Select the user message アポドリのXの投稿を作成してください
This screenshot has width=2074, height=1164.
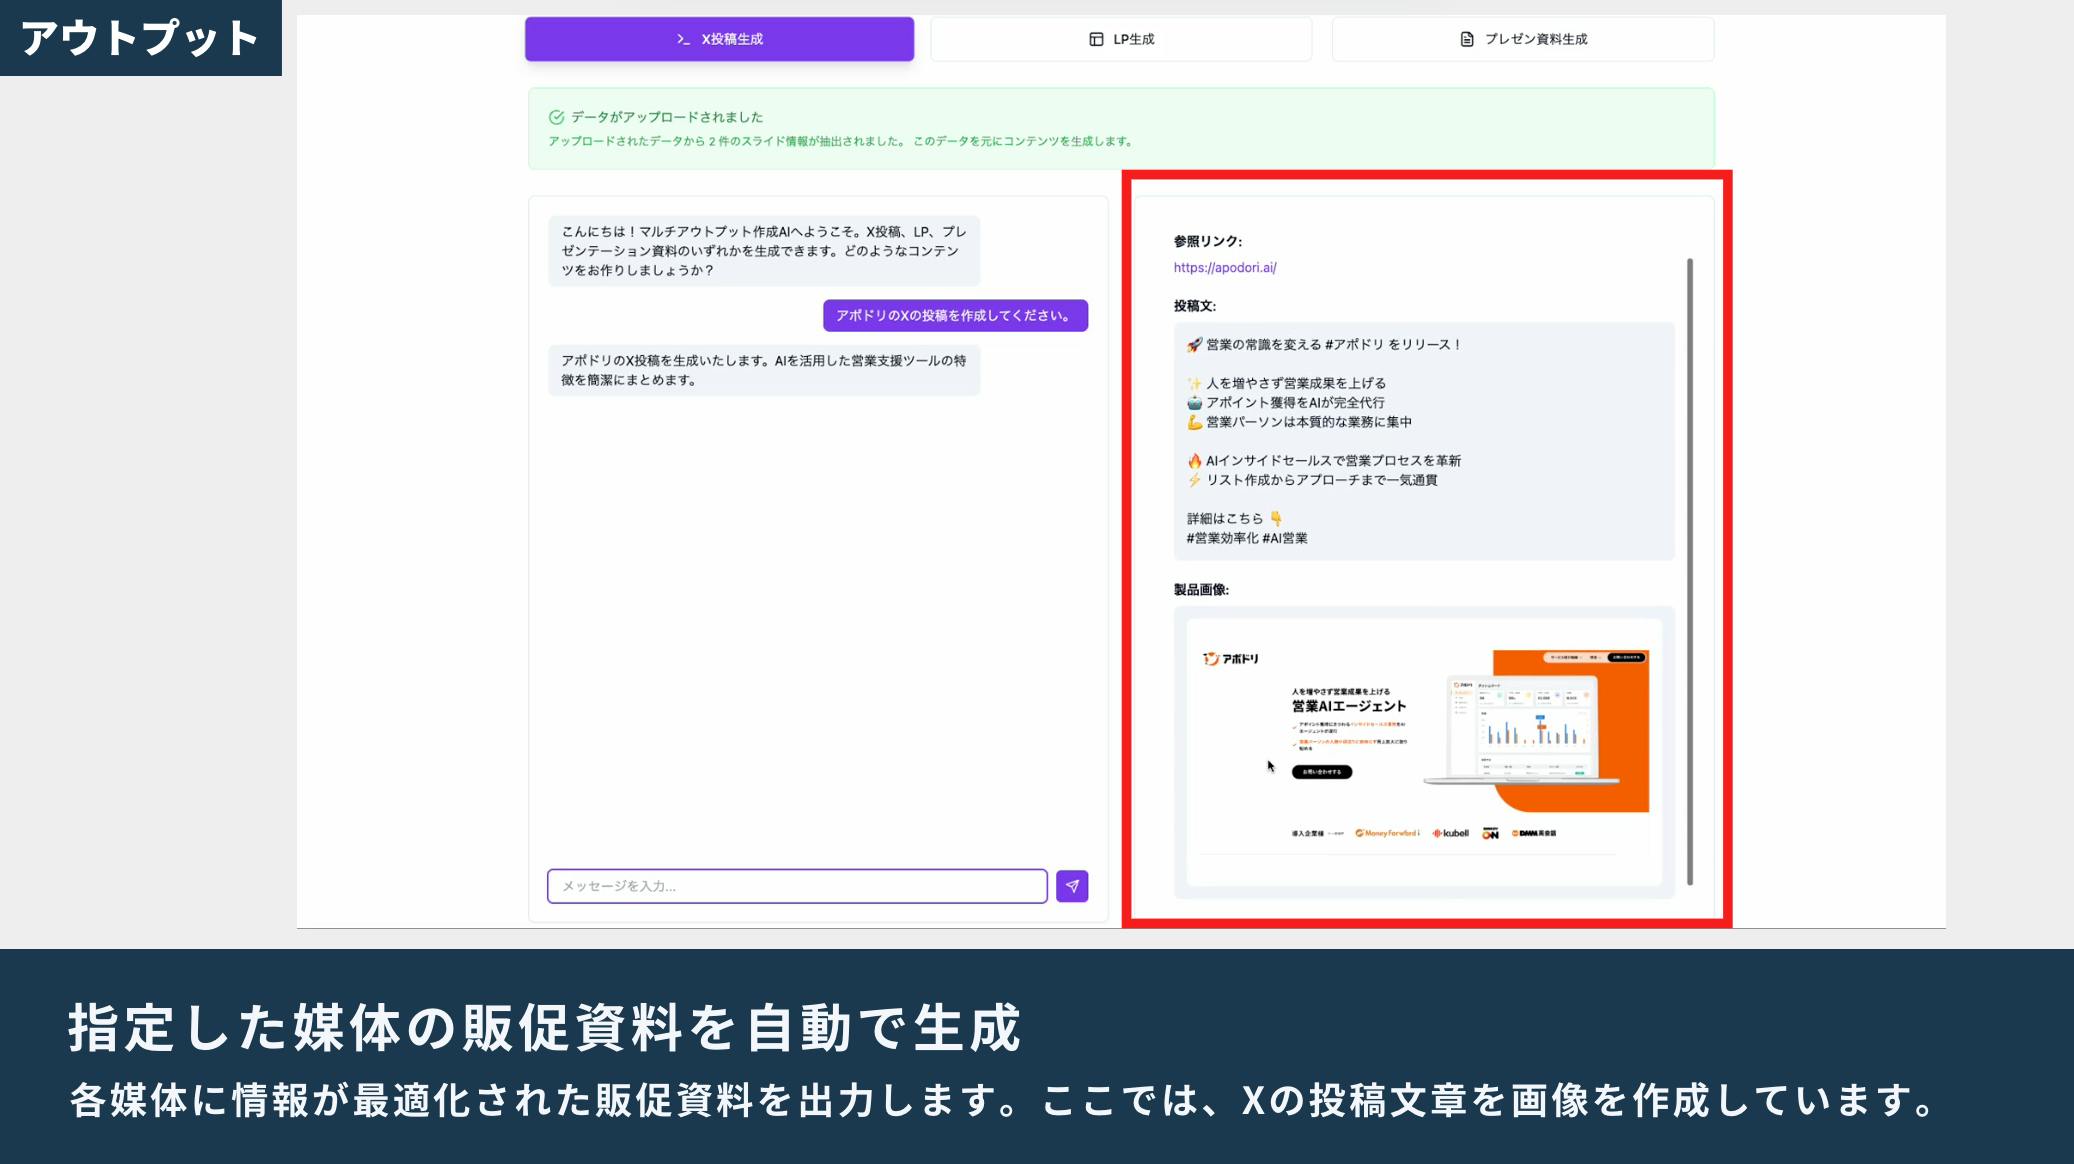pos(955,316)
